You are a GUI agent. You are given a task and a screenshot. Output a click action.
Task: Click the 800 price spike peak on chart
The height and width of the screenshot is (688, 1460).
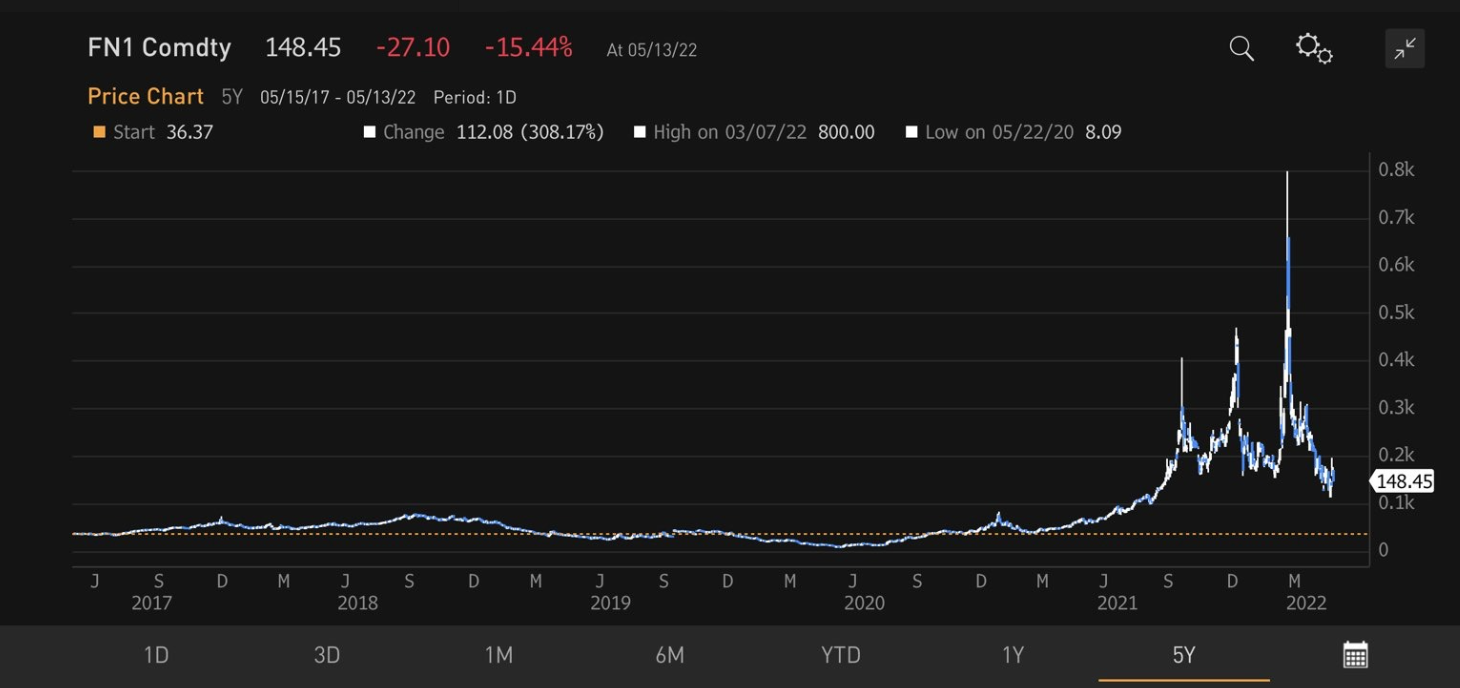click(1287, 174)
